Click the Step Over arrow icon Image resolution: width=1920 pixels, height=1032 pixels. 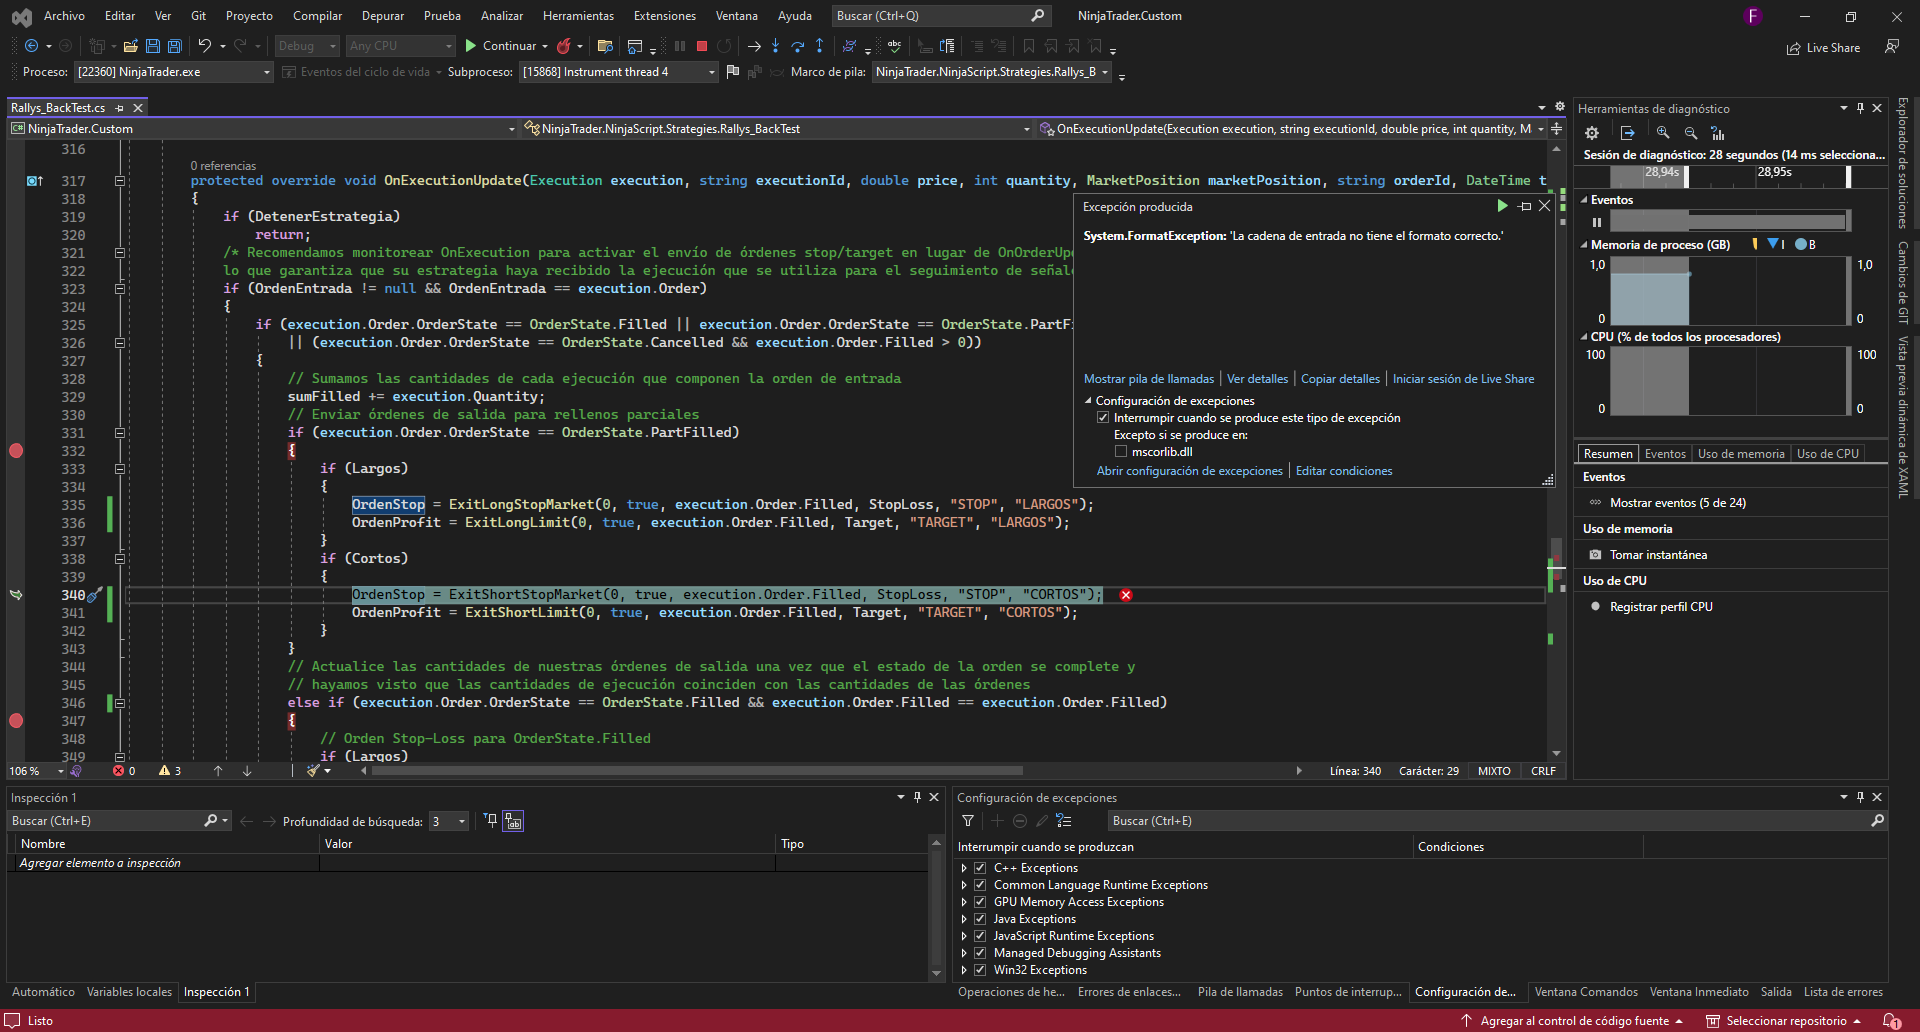tap(797, 46)
